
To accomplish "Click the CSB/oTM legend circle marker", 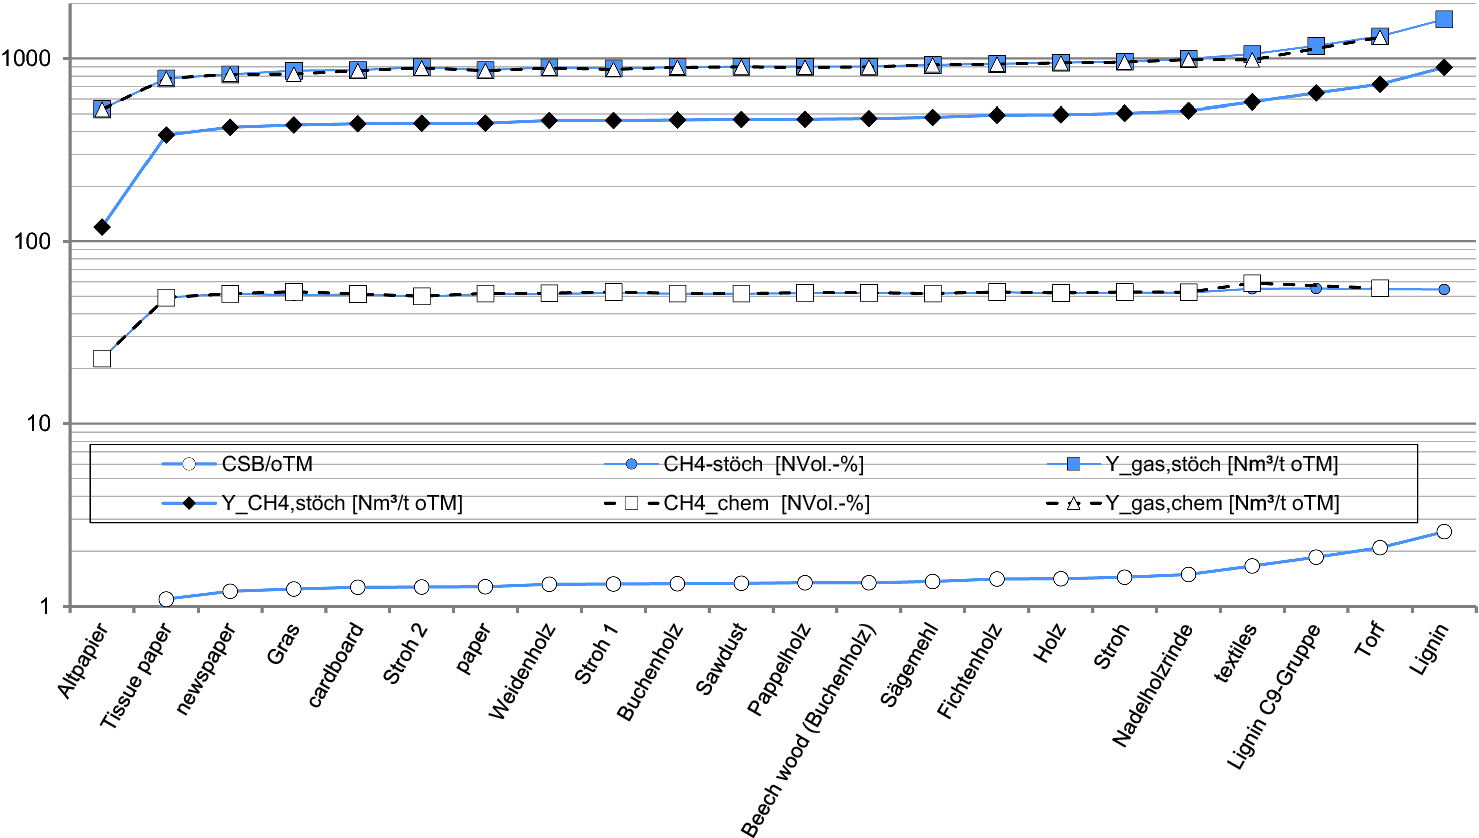I will click(188, 464).
